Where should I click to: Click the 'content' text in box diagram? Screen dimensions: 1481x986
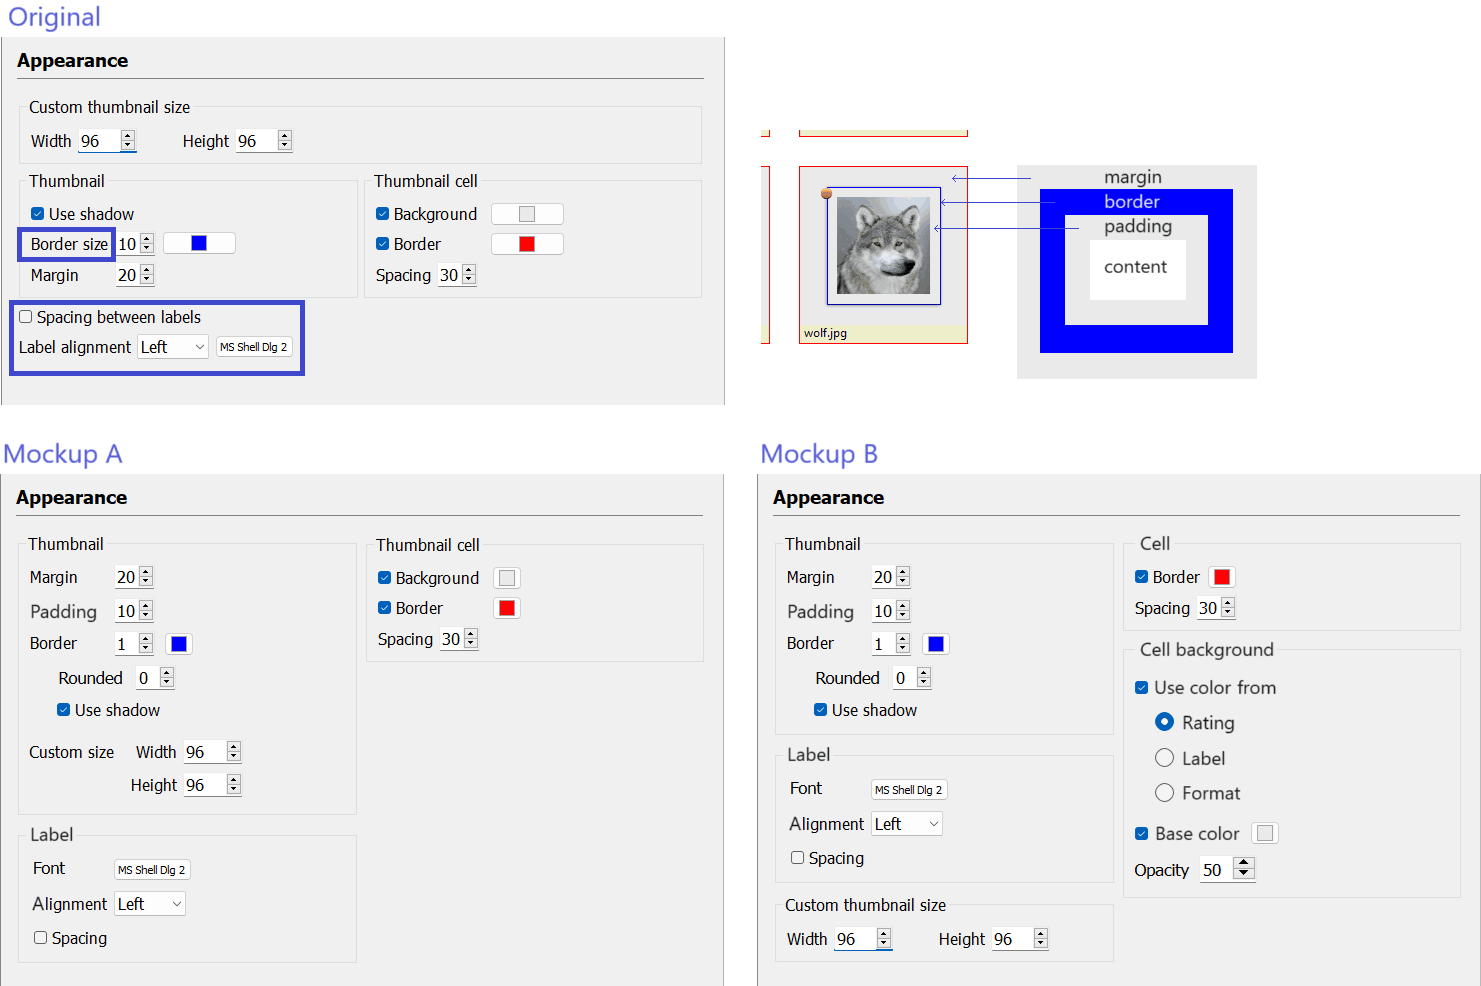[1135, 267]
